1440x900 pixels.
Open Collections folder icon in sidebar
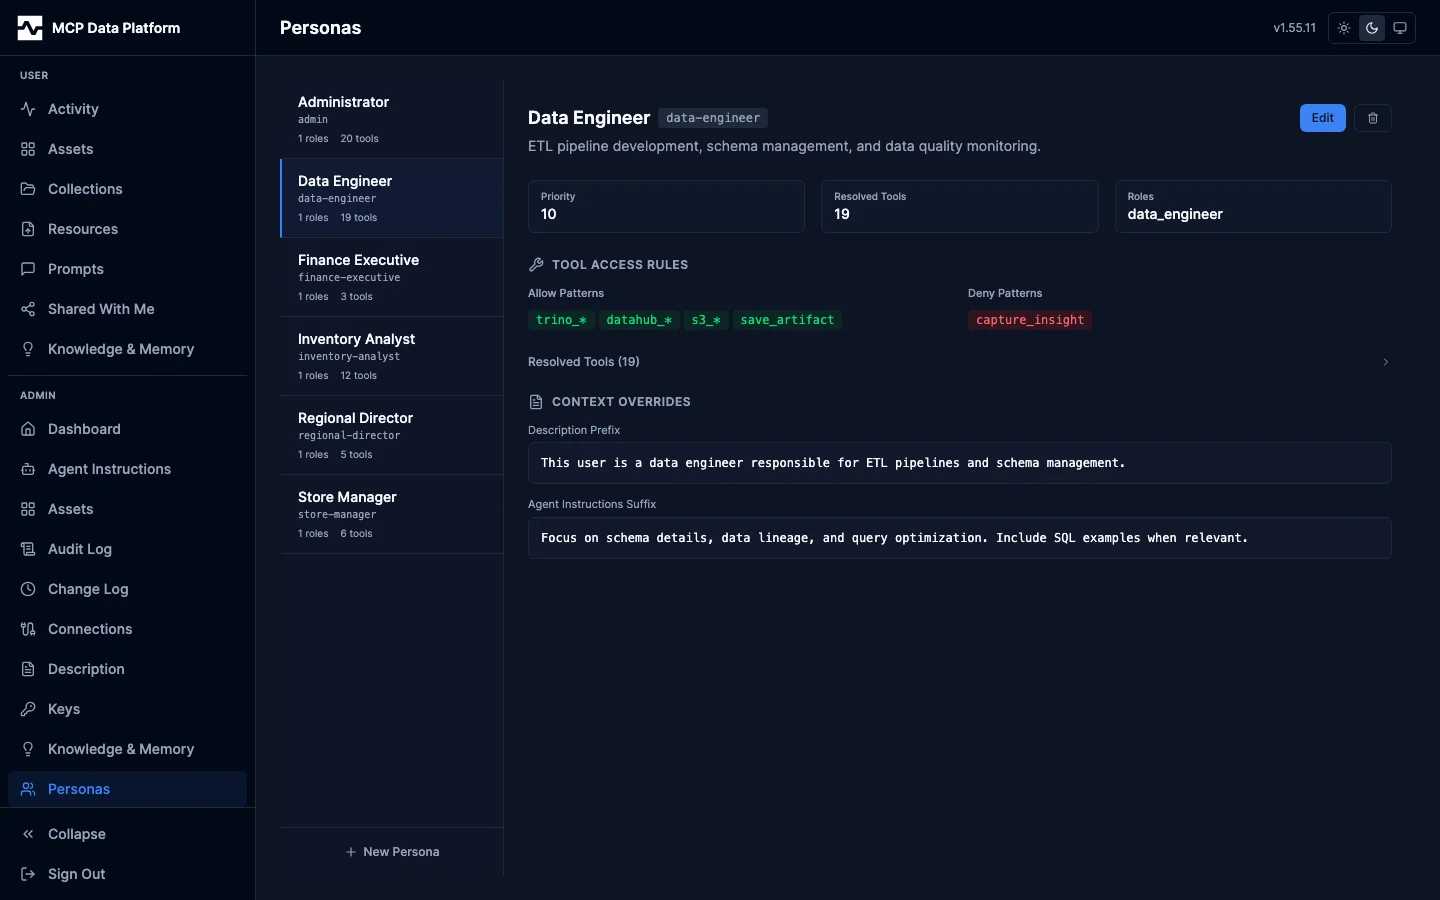[28, 189]
